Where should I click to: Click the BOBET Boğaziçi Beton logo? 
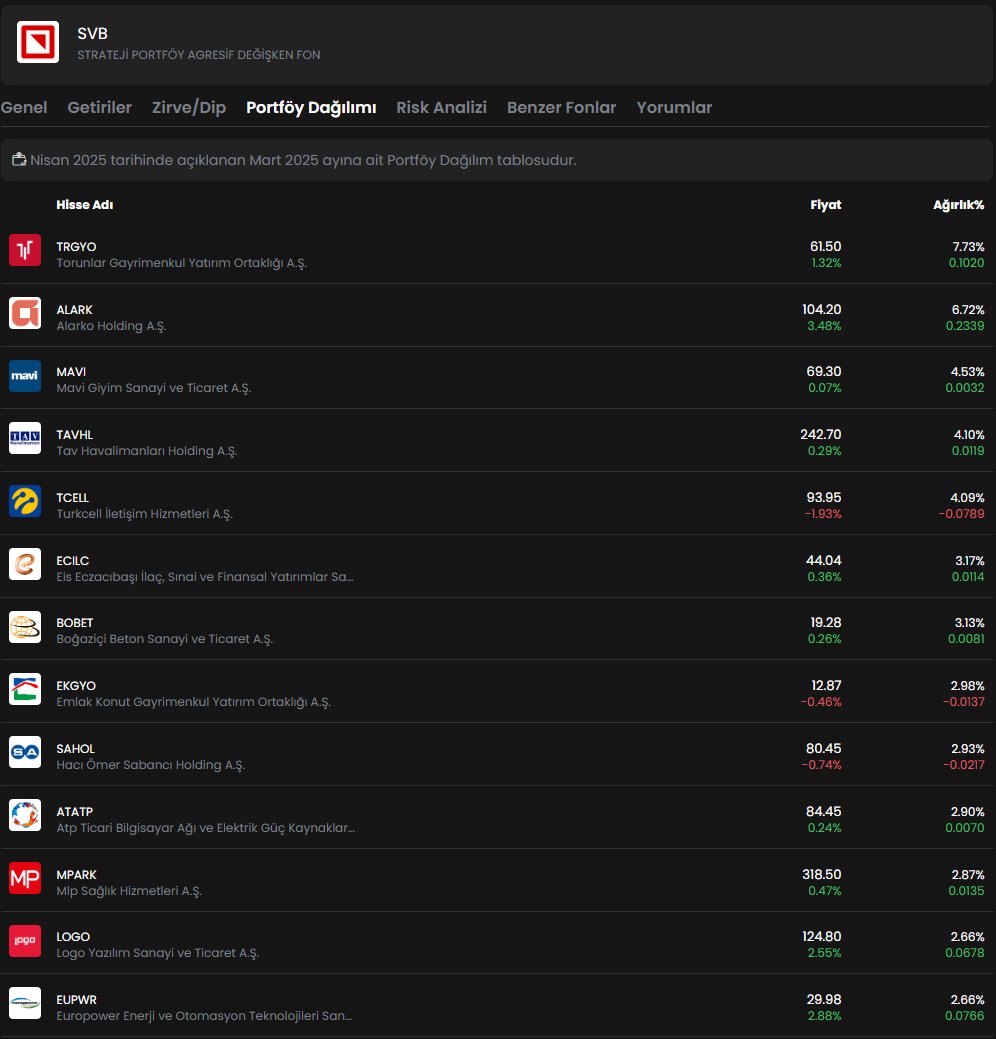pyautogui.click(x=25, y=627)
